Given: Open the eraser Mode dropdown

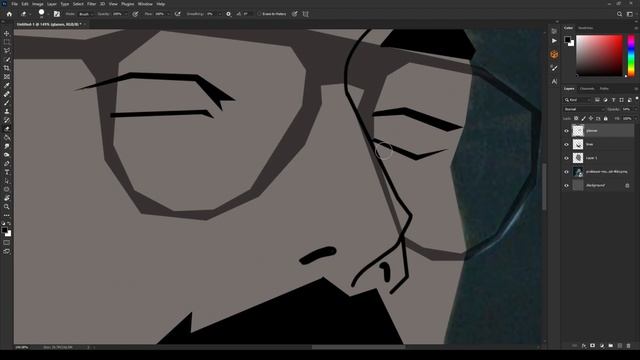Looking at the screenshot, I should point(86,14).
